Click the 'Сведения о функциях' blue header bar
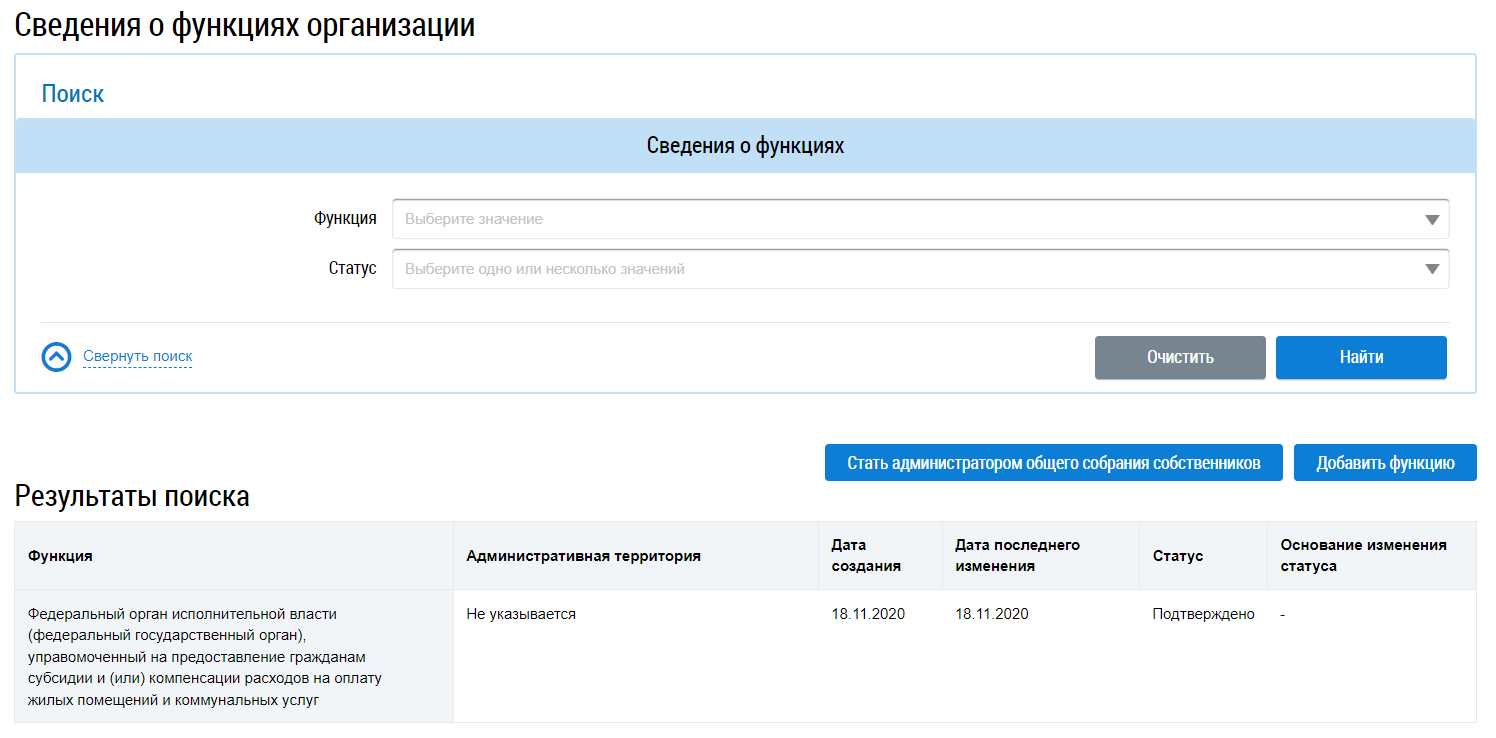This screenshot has height=738, width=1496. pyautogui.click(x=745, y=146)
